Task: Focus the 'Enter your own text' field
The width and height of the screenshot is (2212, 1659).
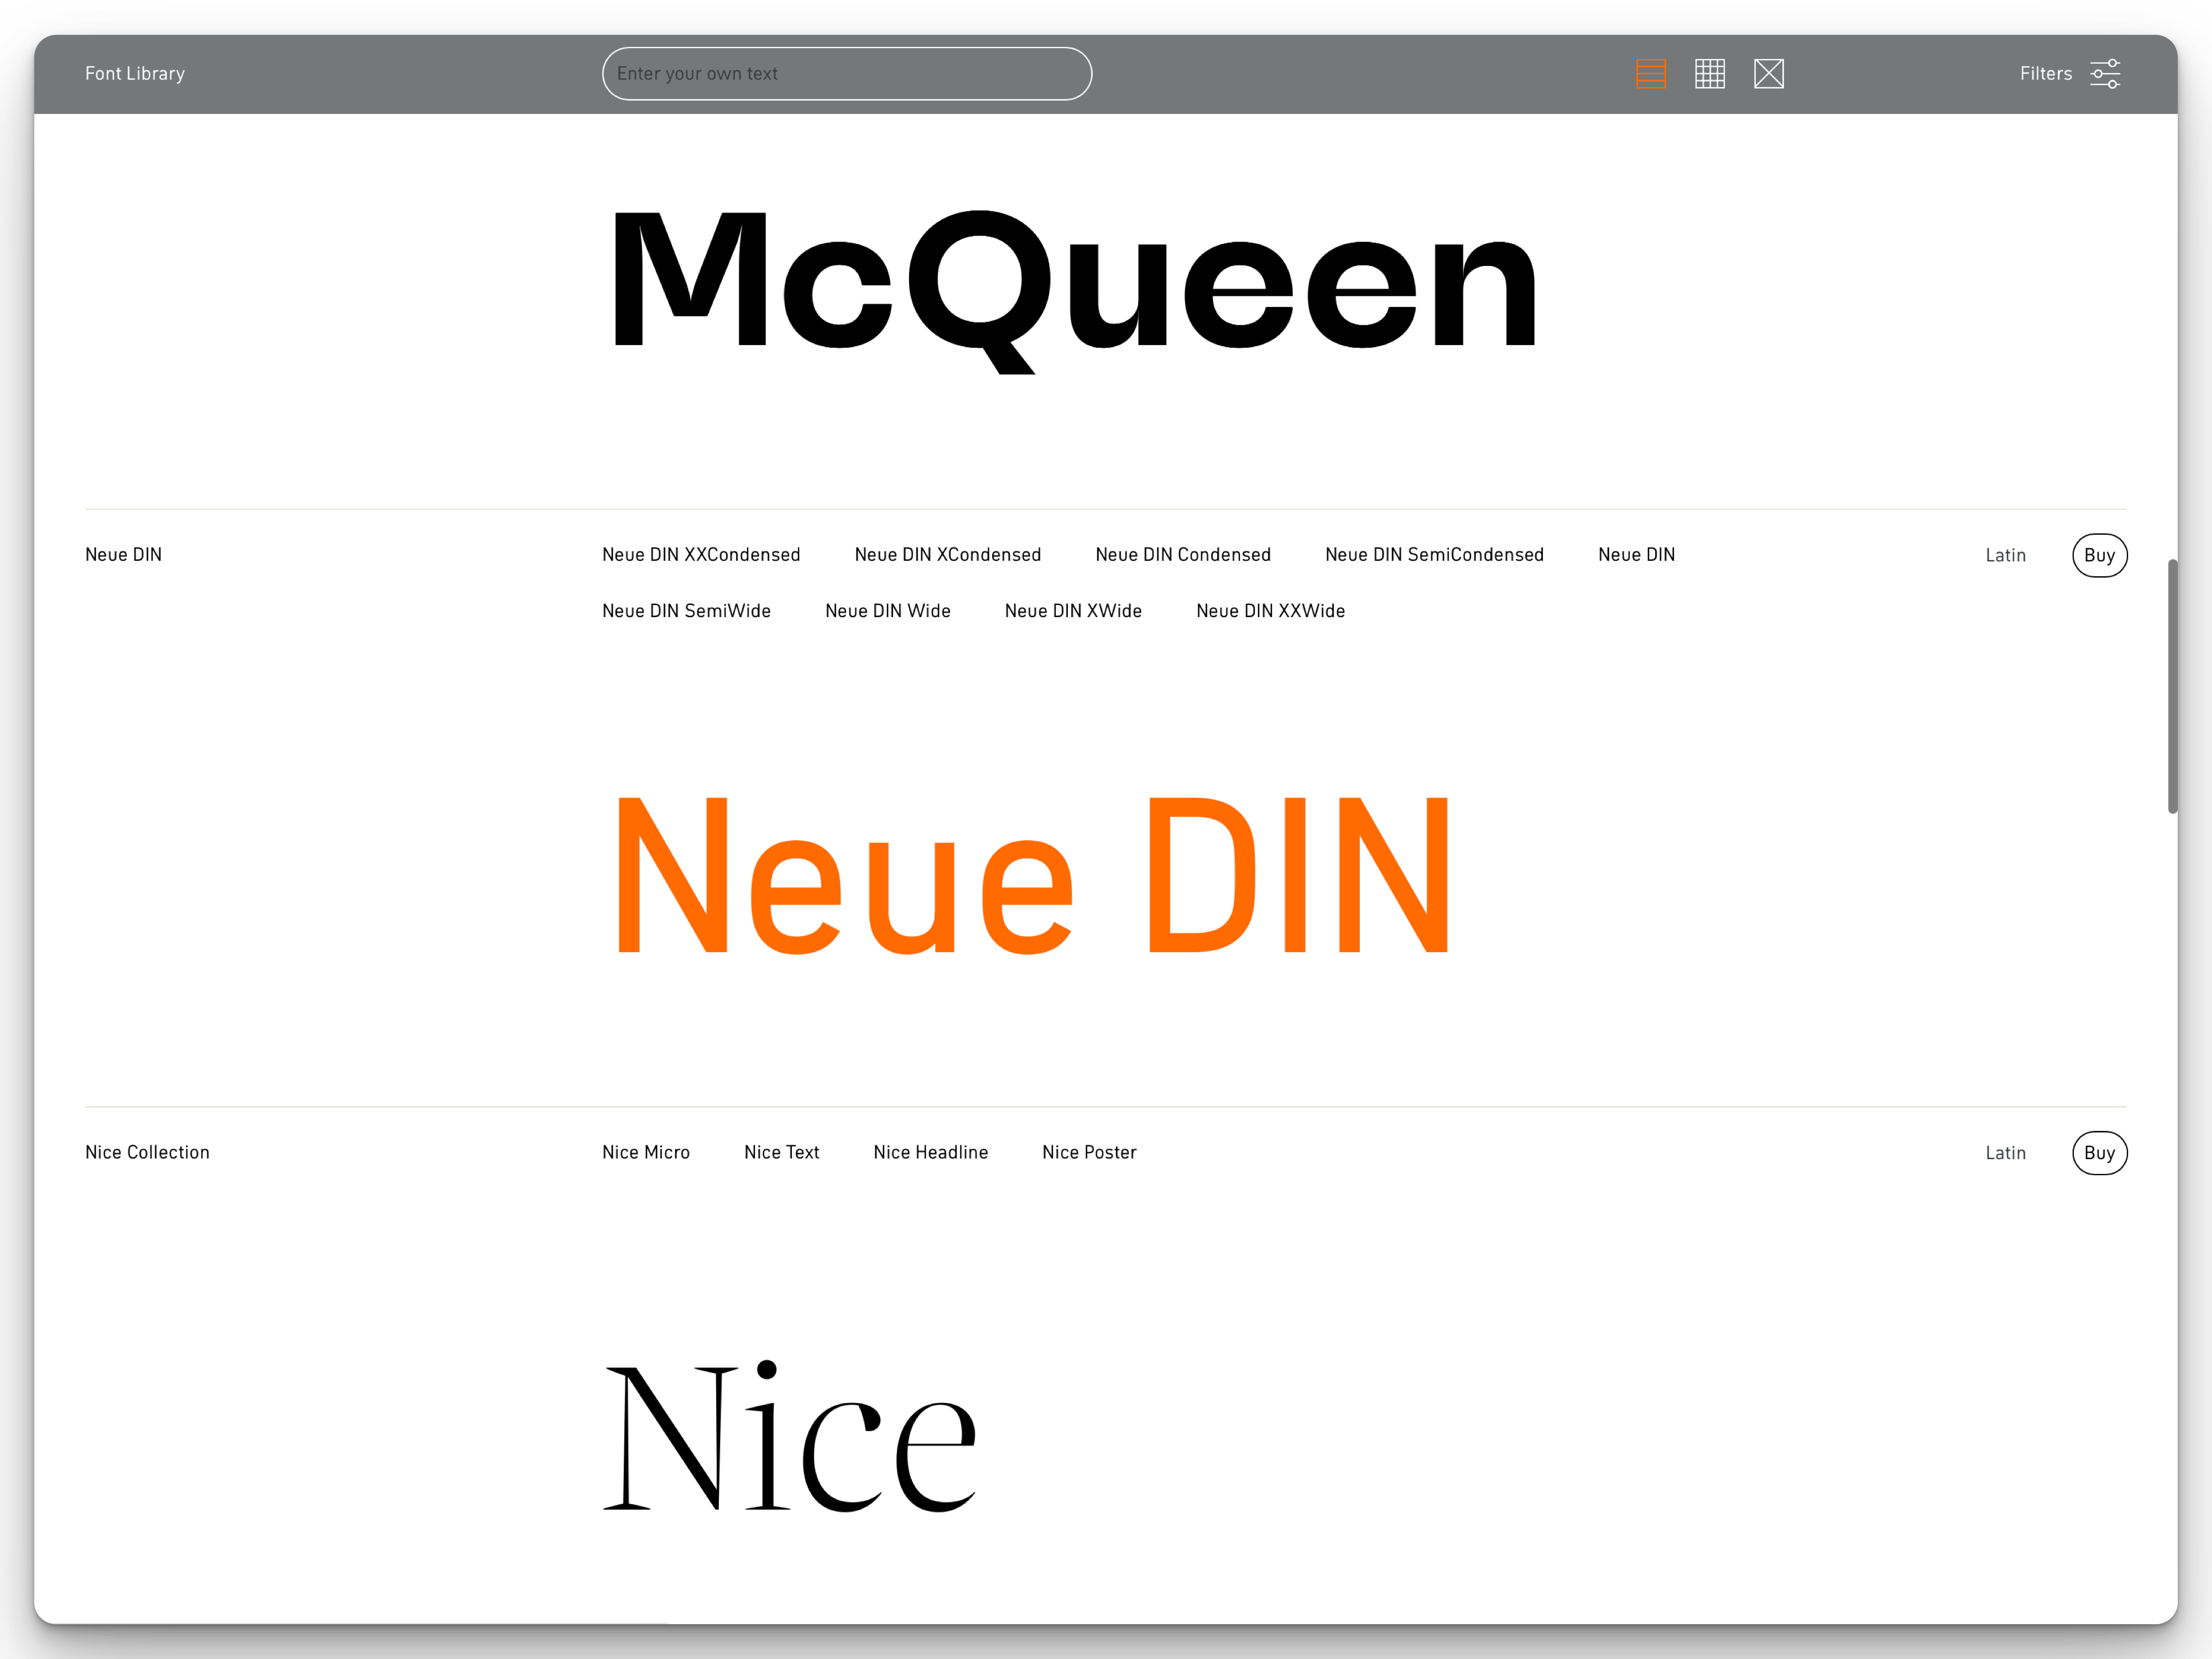Action: point(846,74)
